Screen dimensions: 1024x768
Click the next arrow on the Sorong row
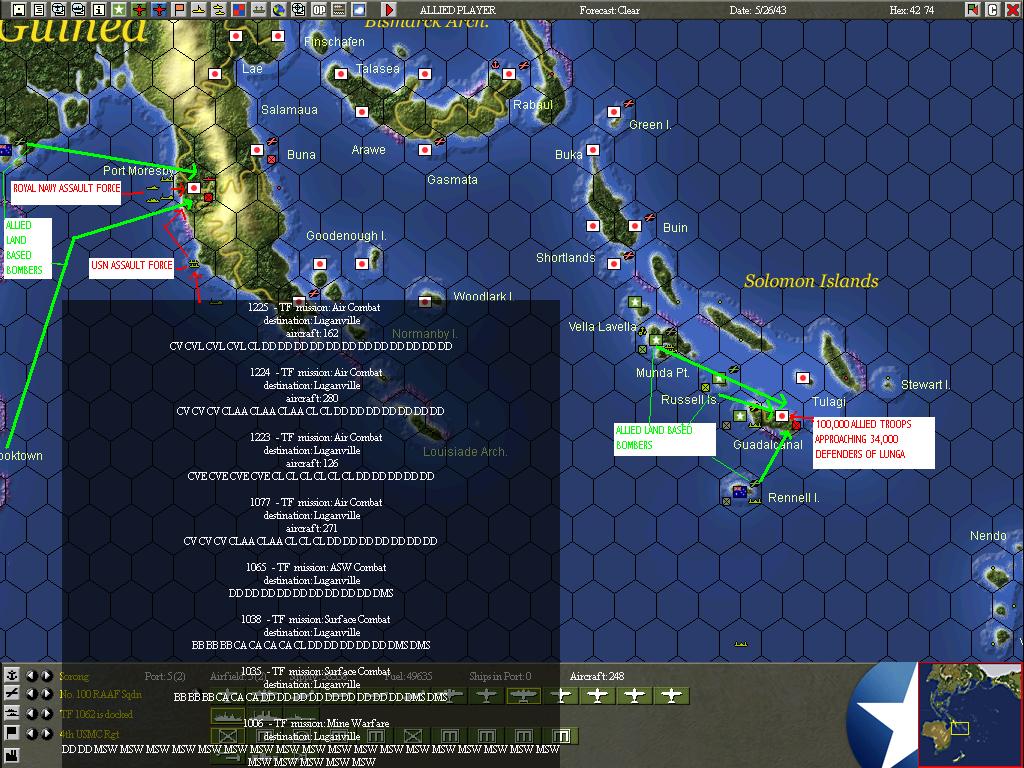(47, 675)
